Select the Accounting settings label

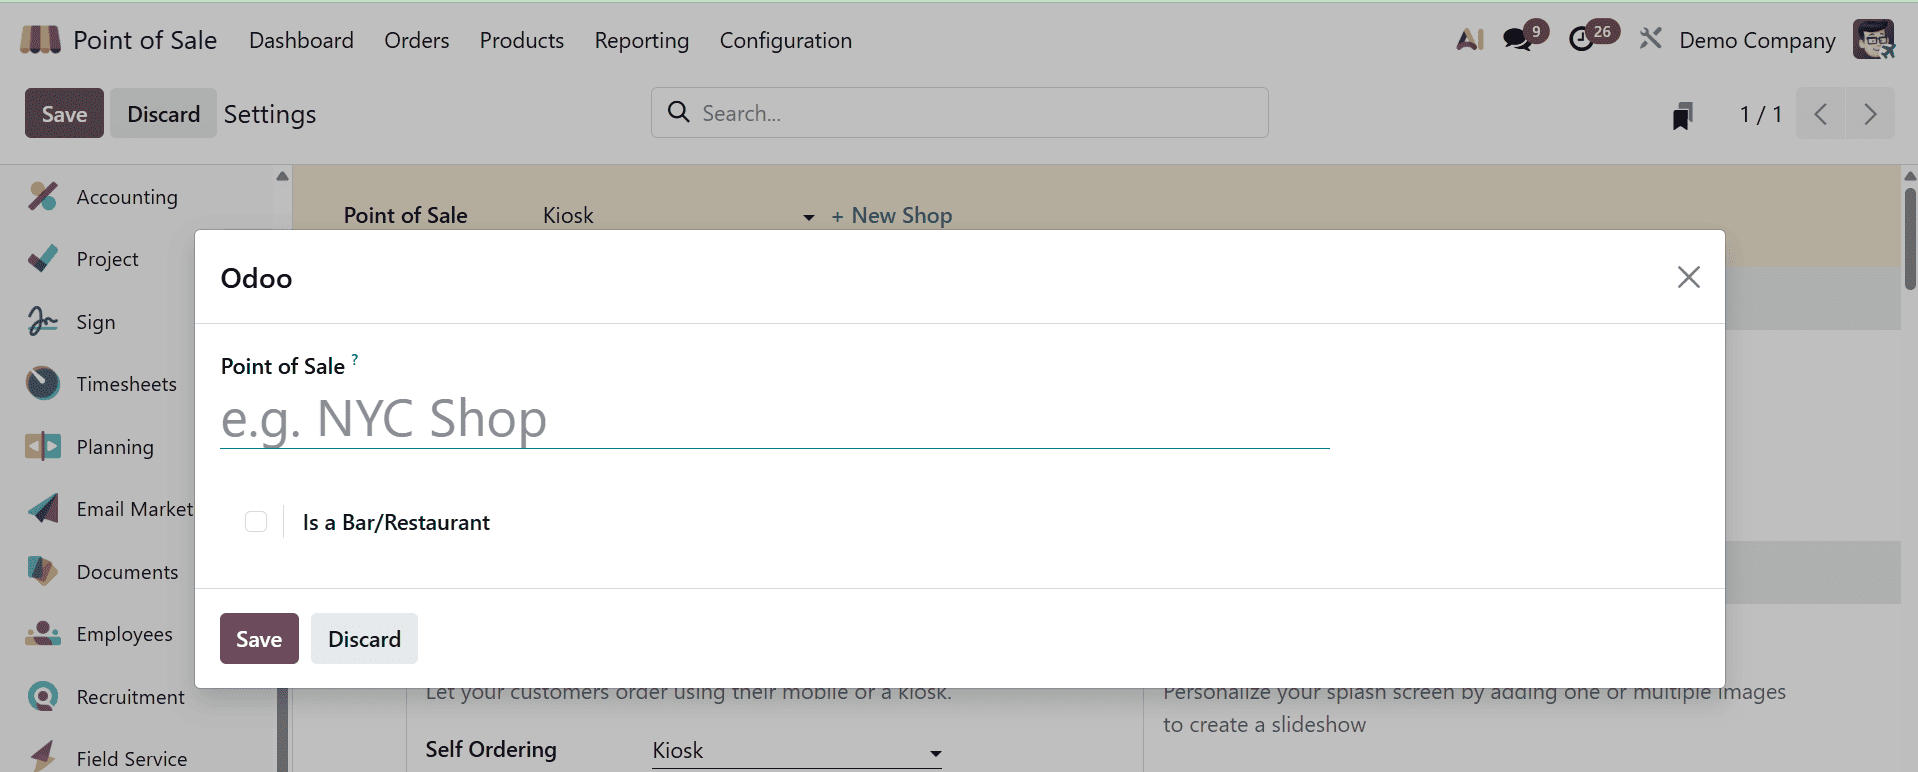[127, 197]
